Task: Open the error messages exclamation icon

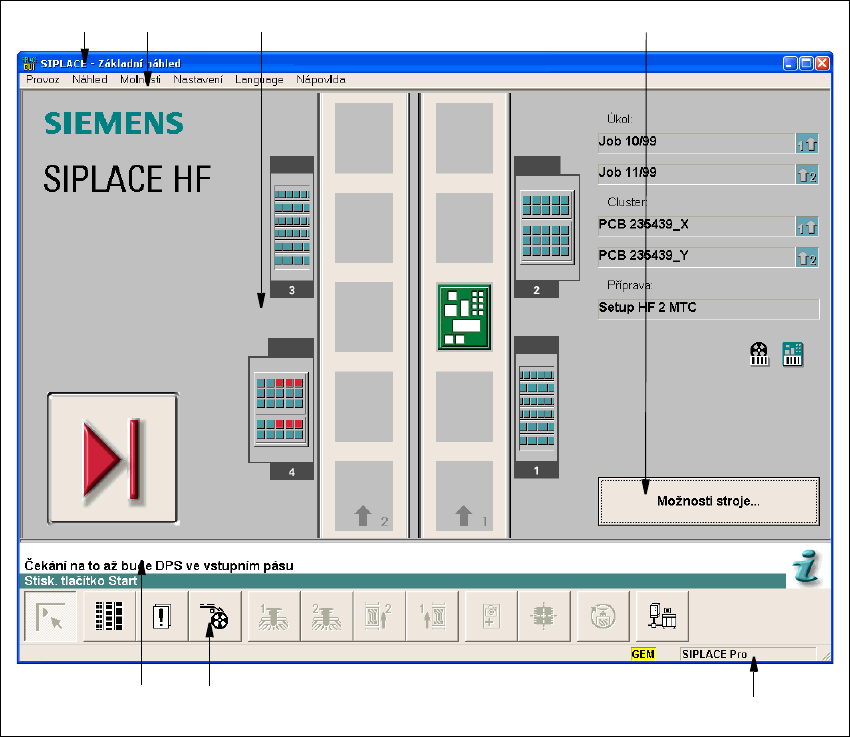Action: tap(162, 616)
